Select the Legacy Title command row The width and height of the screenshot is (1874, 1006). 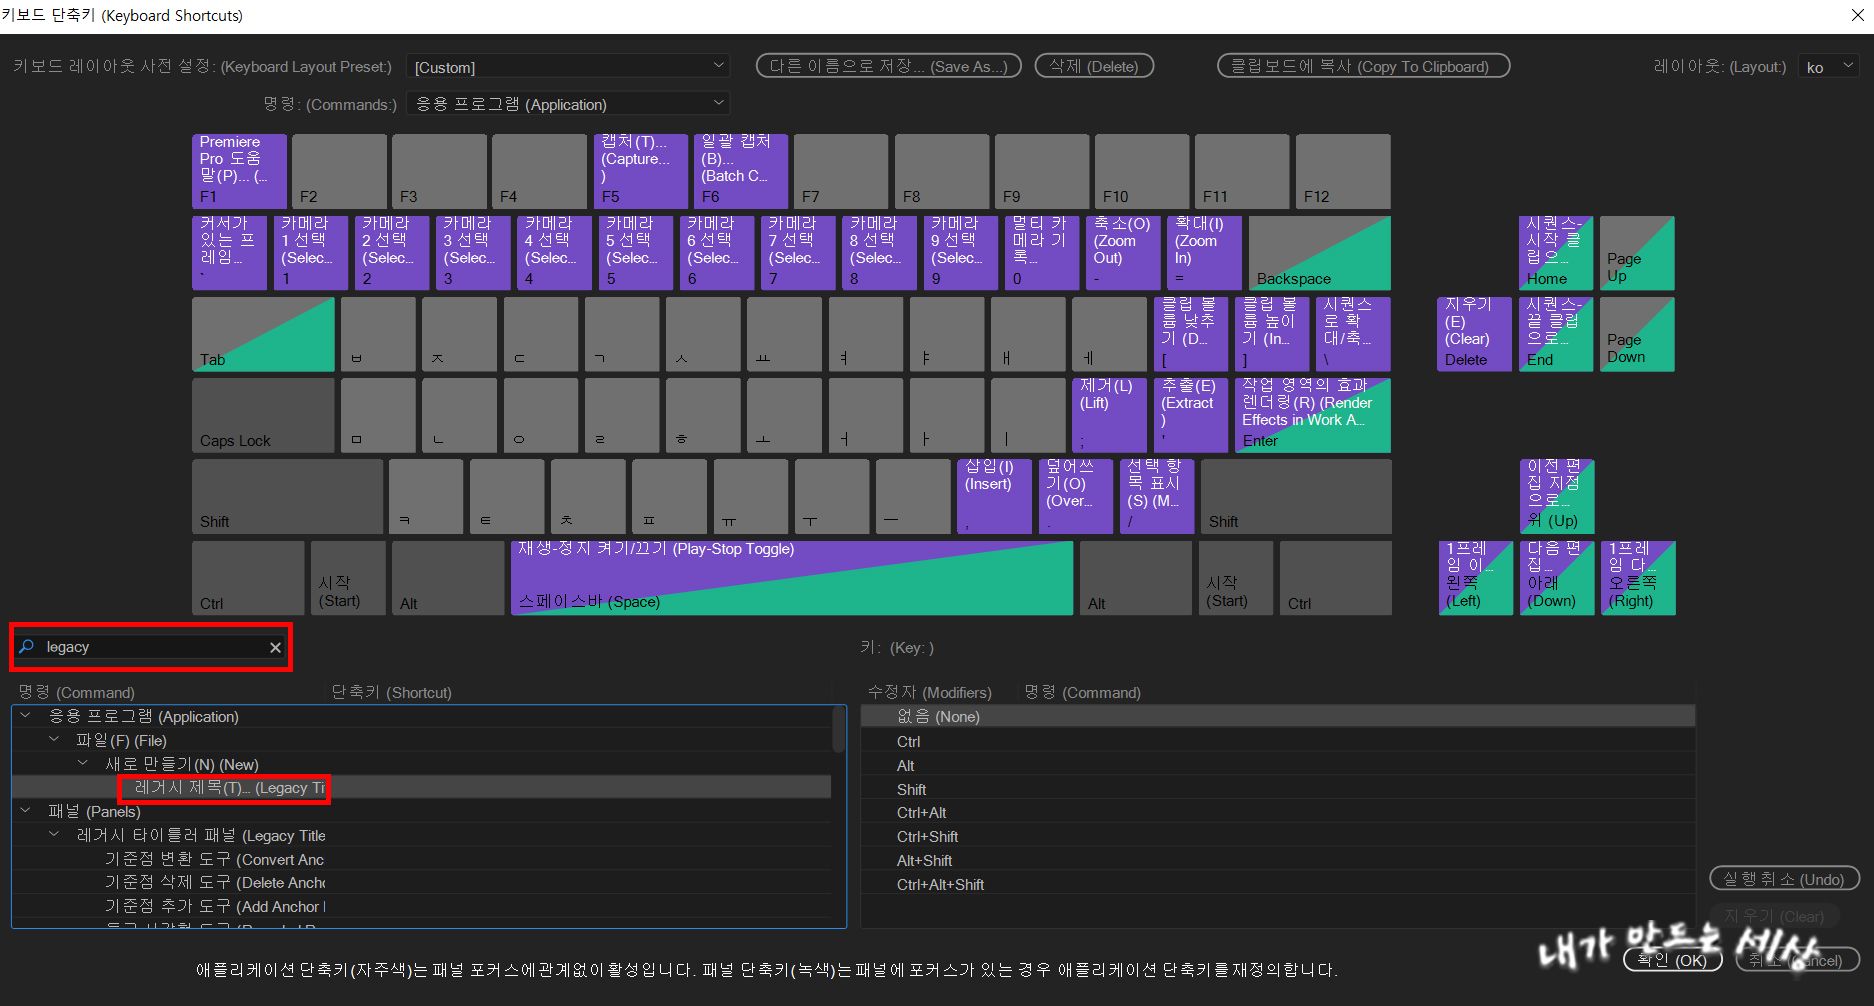click(x=421, y=788)
